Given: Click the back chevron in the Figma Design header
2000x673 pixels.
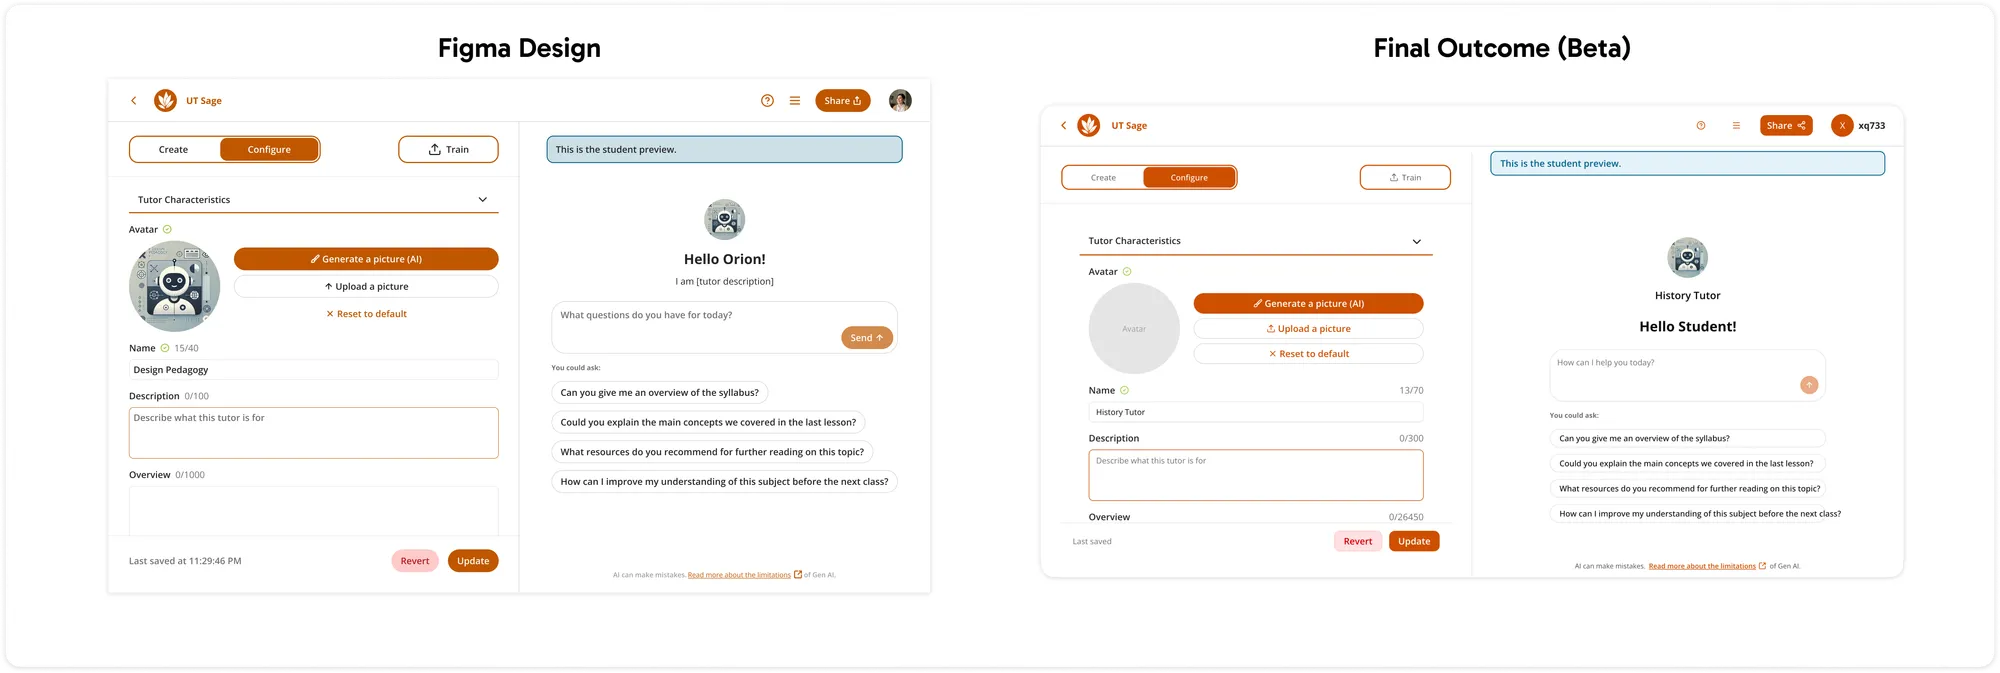Looking at the screenshot, I should 133,101.
